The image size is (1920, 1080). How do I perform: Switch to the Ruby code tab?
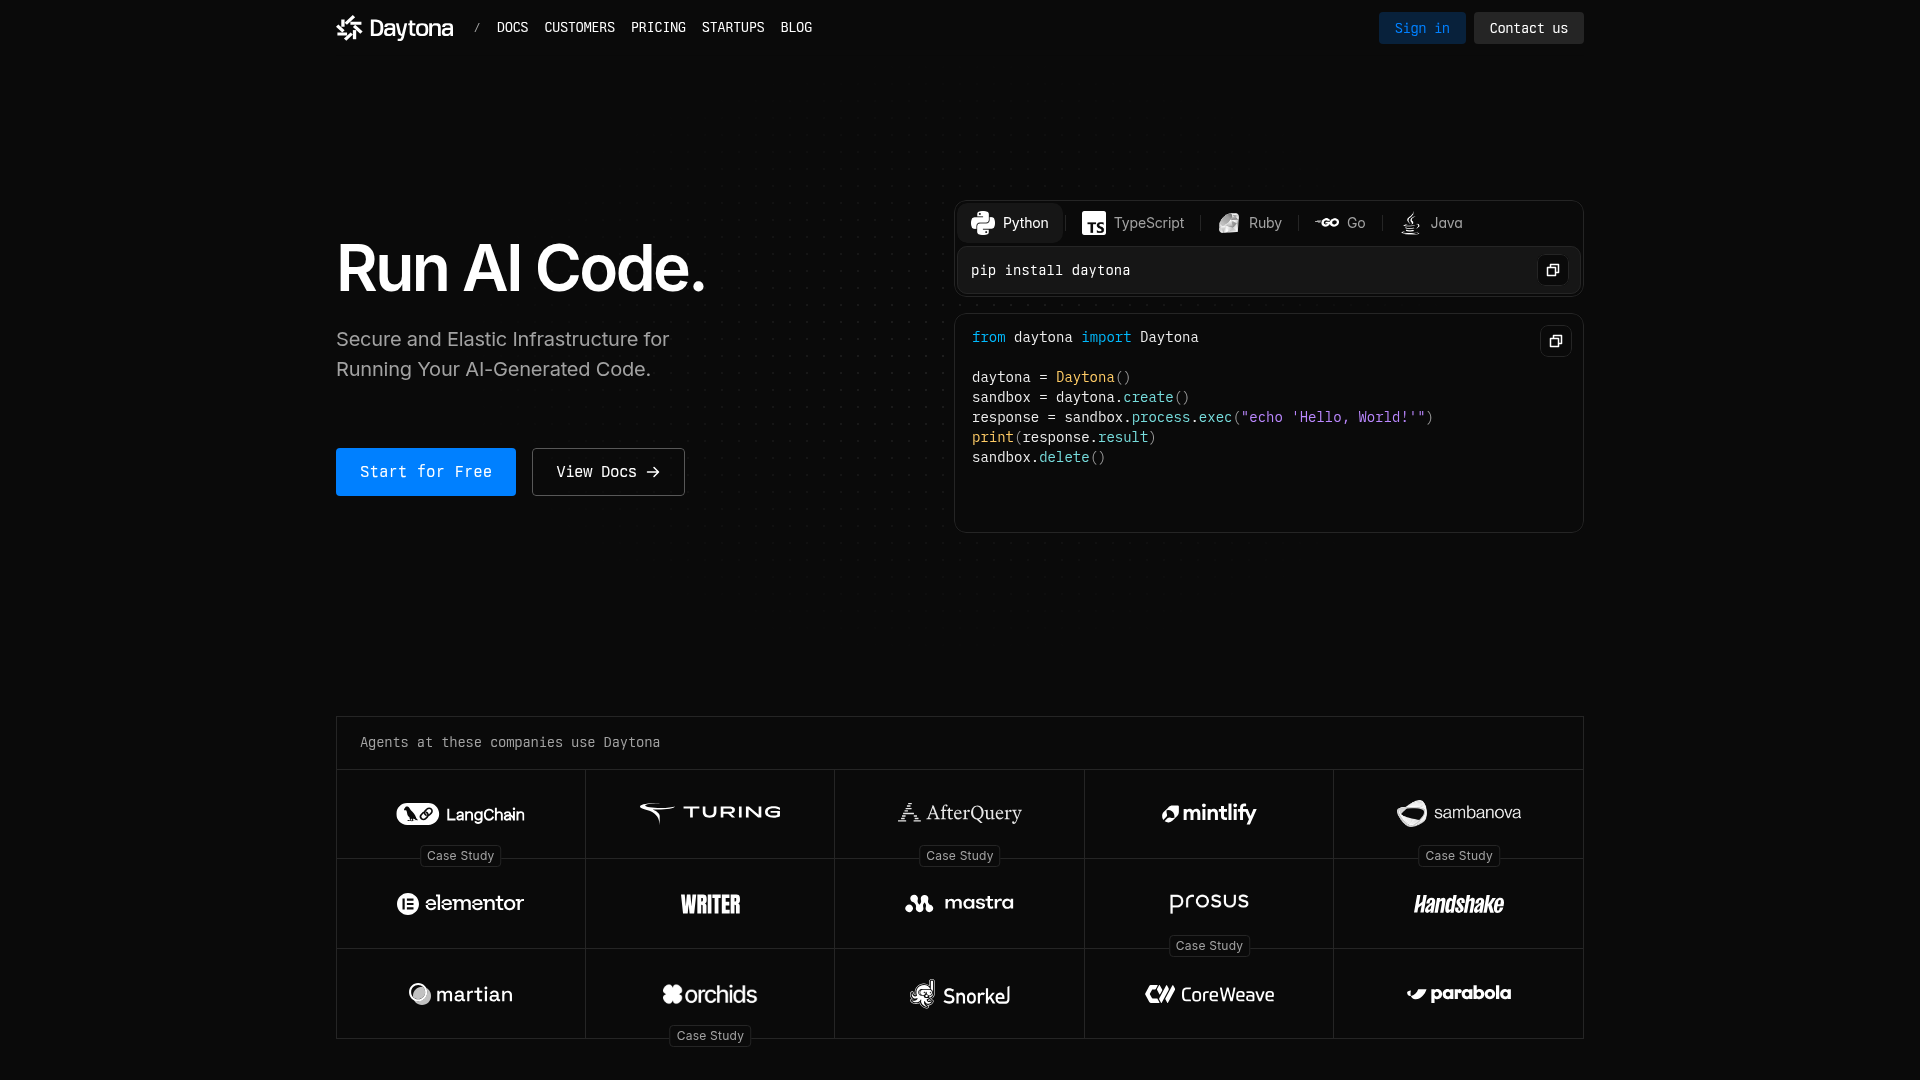tap(1250, 223)
